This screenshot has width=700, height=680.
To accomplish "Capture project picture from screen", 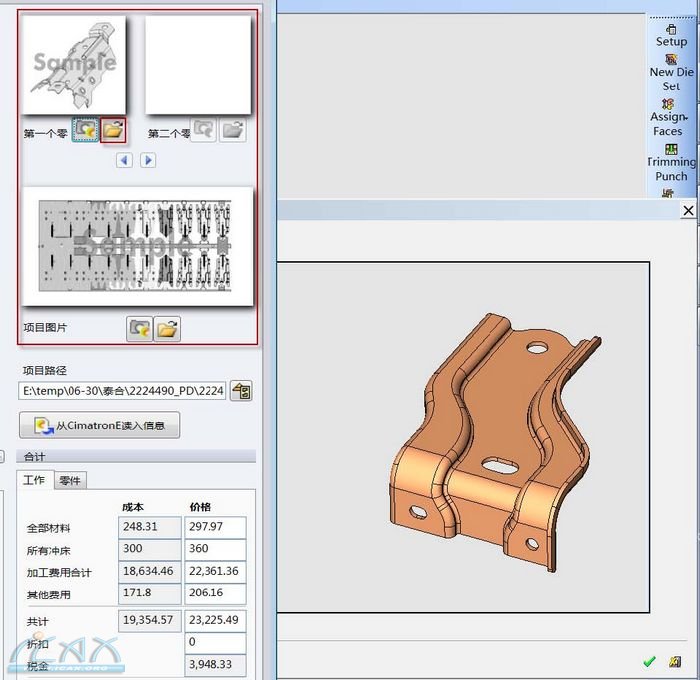I will click(139, 327).
